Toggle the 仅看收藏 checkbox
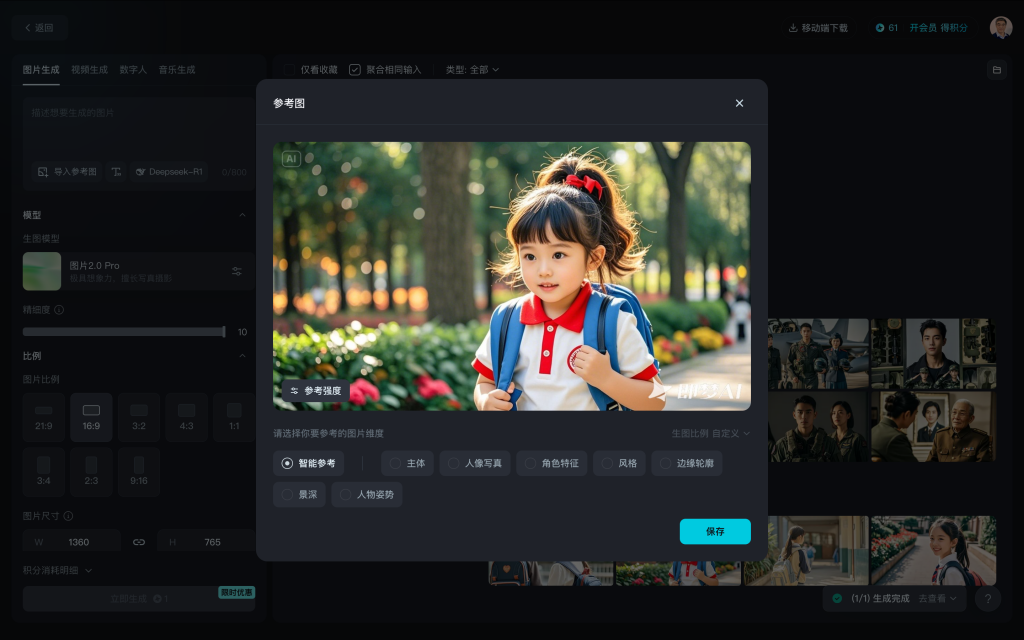Viewport: 1024px width, 640px height. (289, 70)
